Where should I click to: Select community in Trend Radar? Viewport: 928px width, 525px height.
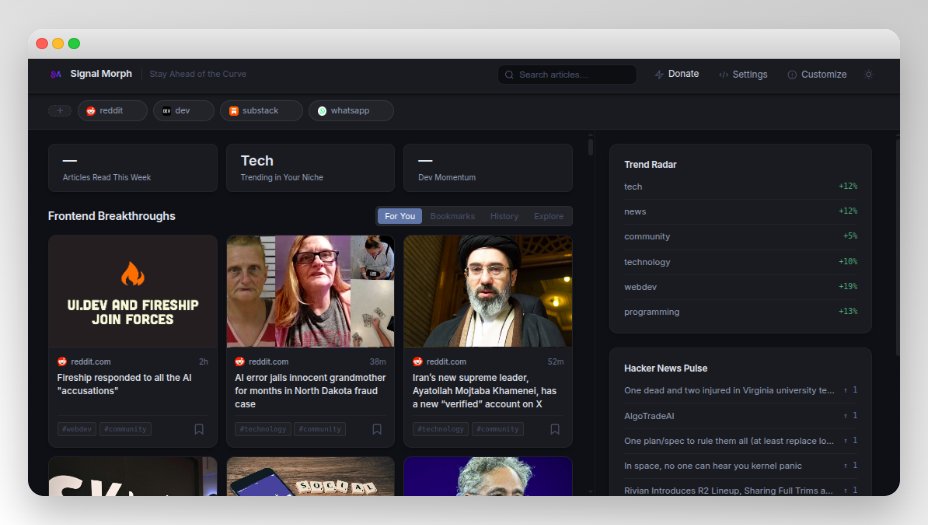click(x=740, y=236)
